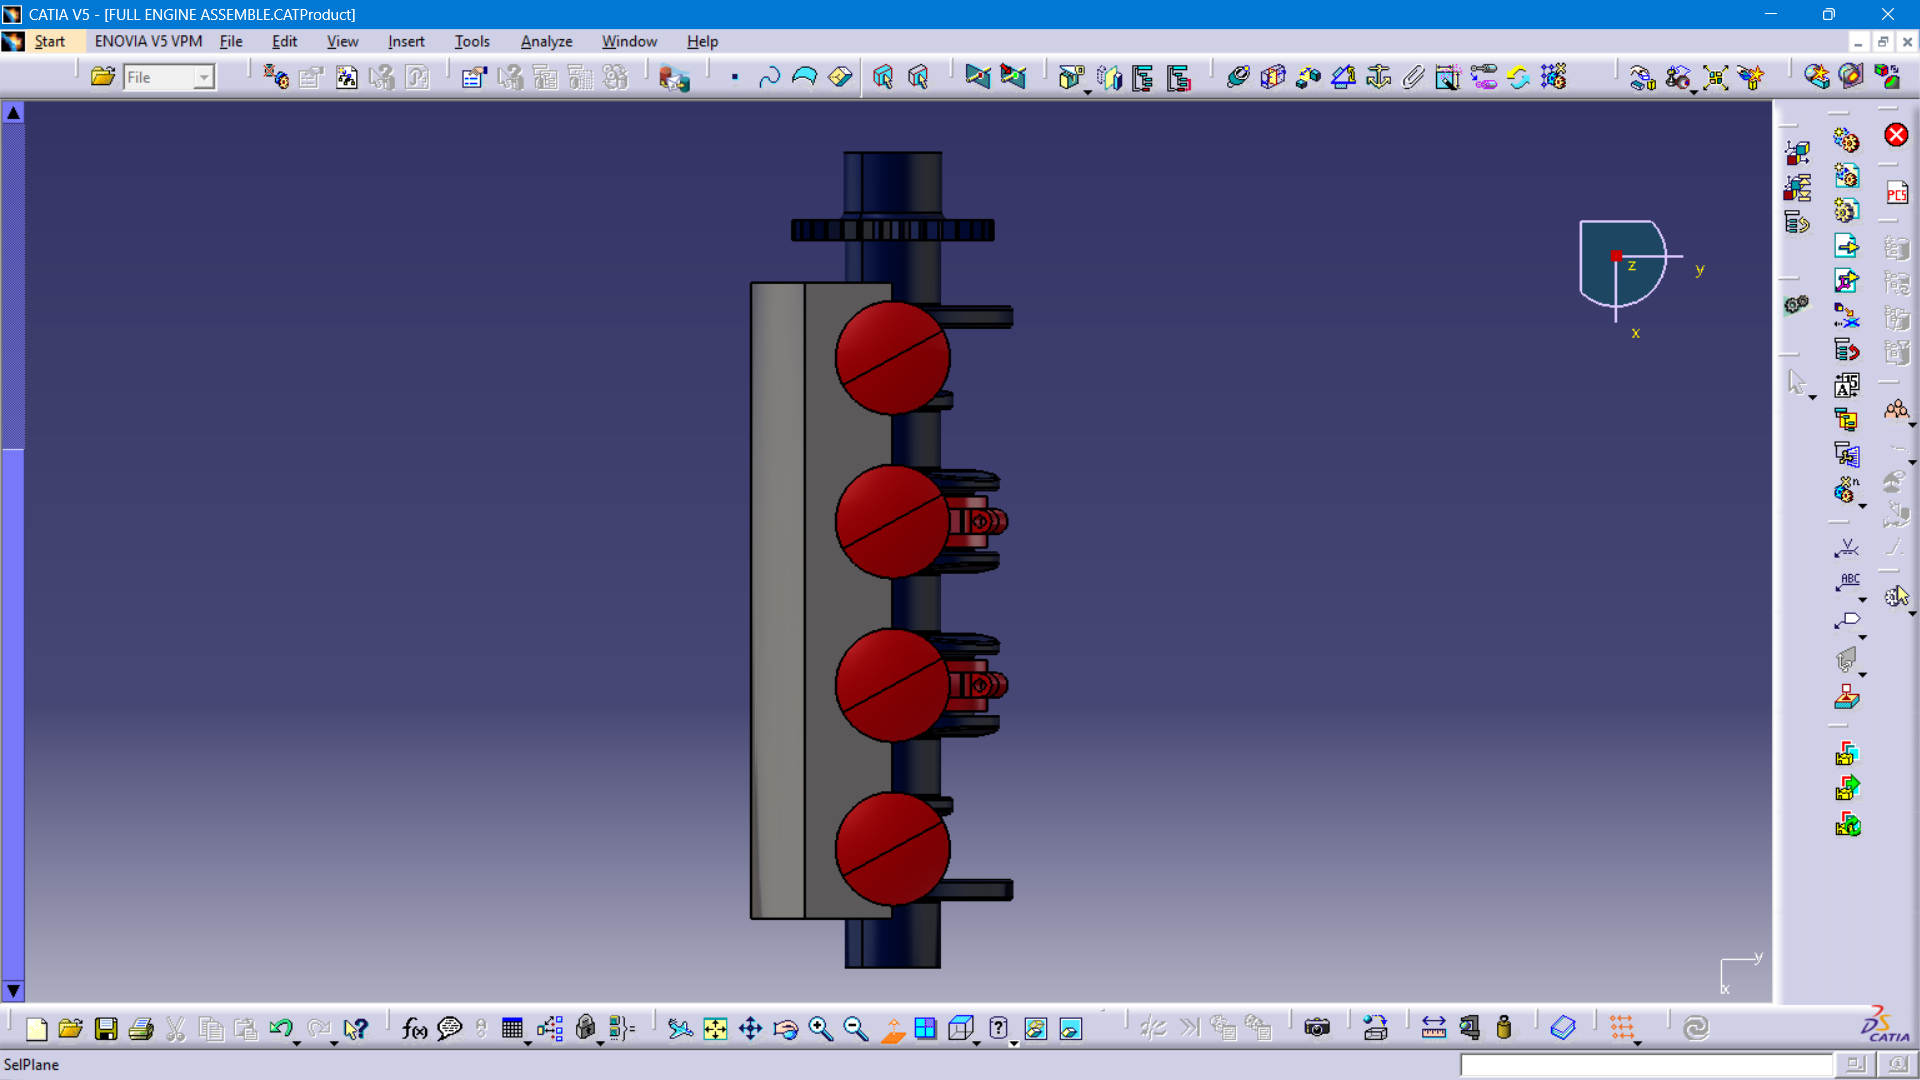This screenshot has height=1080, width=1920.
Task: Click the command input field
Action: click(x=1646, y=1065)
